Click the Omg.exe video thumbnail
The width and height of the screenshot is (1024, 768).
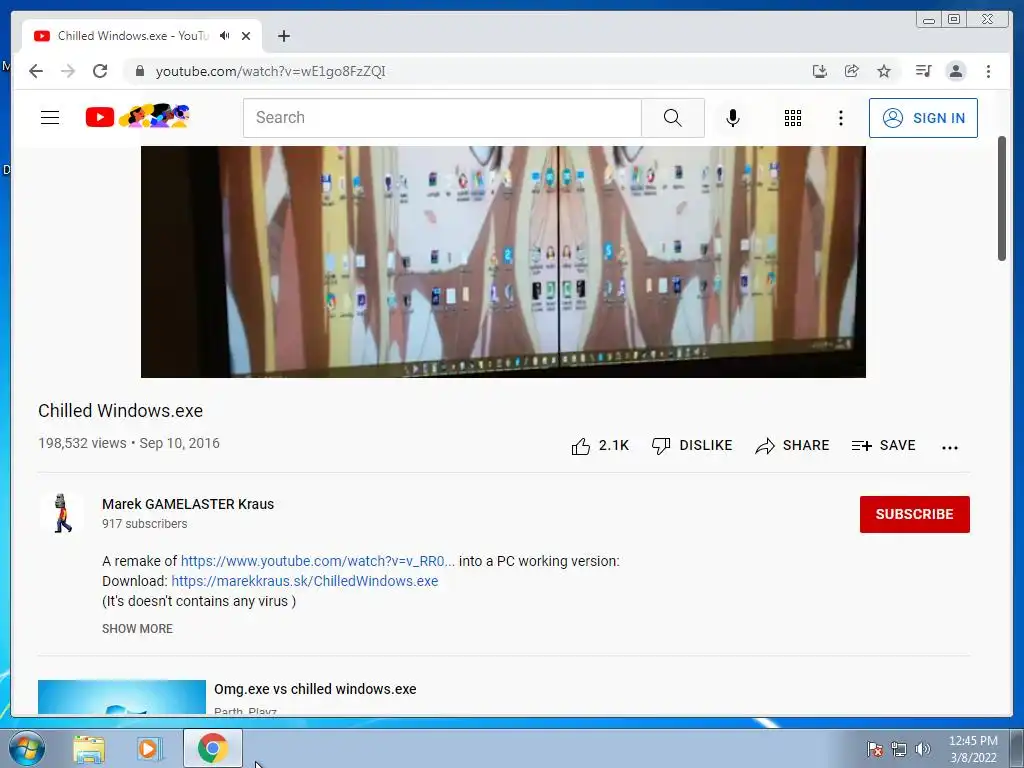tap(121, 697)
